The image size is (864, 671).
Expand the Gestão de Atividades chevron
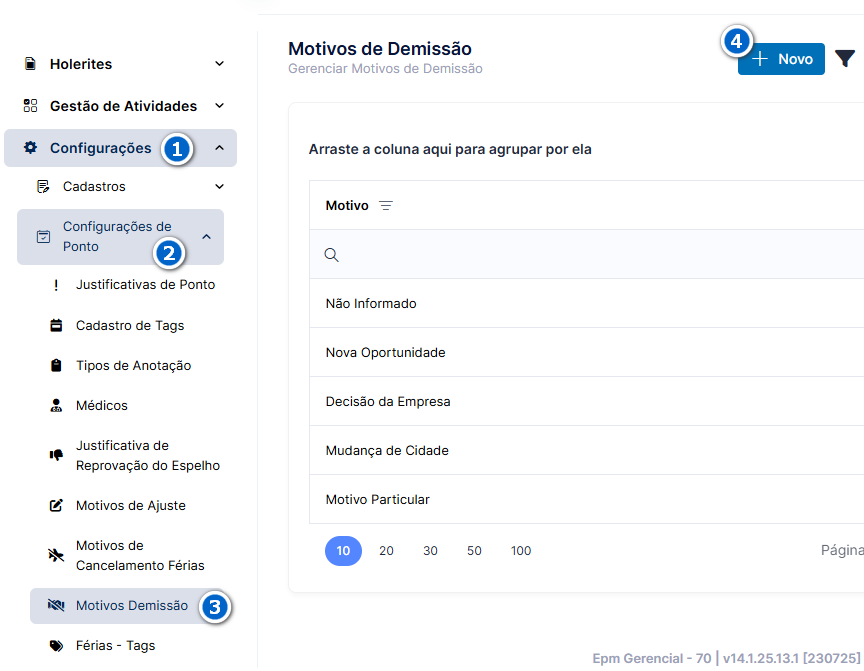pyautogui.click(x=219, y=106)
